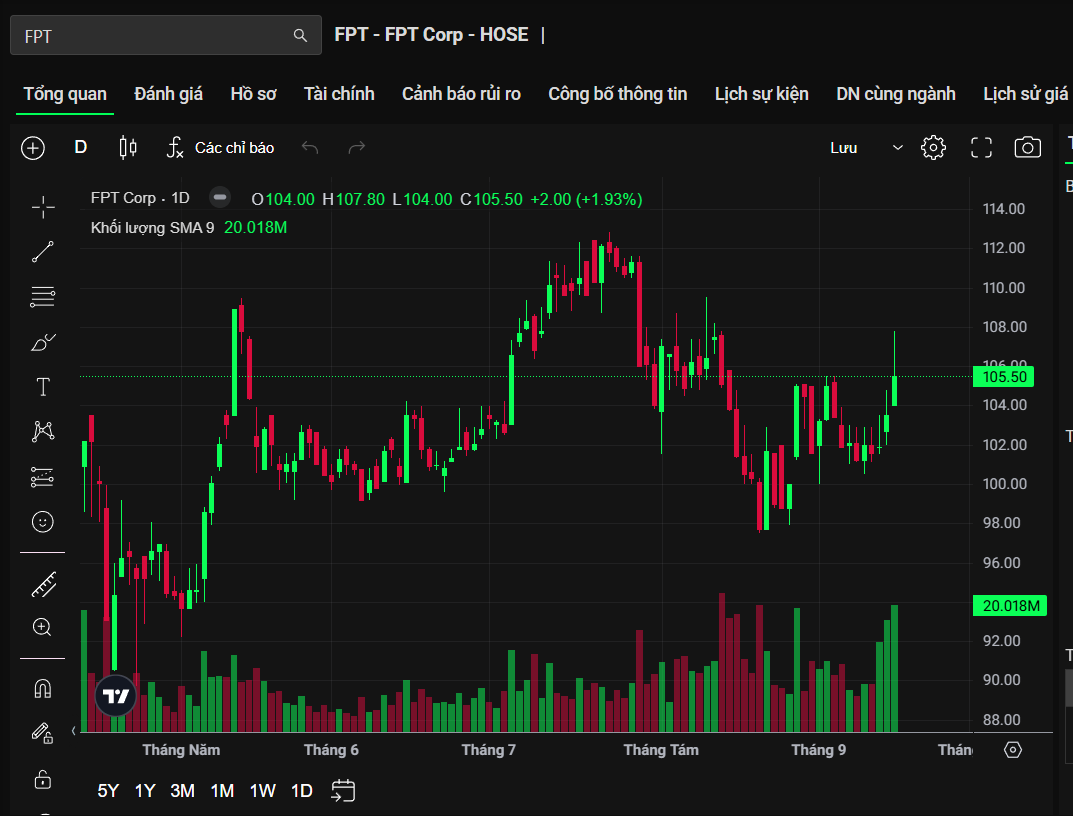This screenshot has height=816, width=1073.
Task: Set the range to 1M
Action: coord(222,791)
